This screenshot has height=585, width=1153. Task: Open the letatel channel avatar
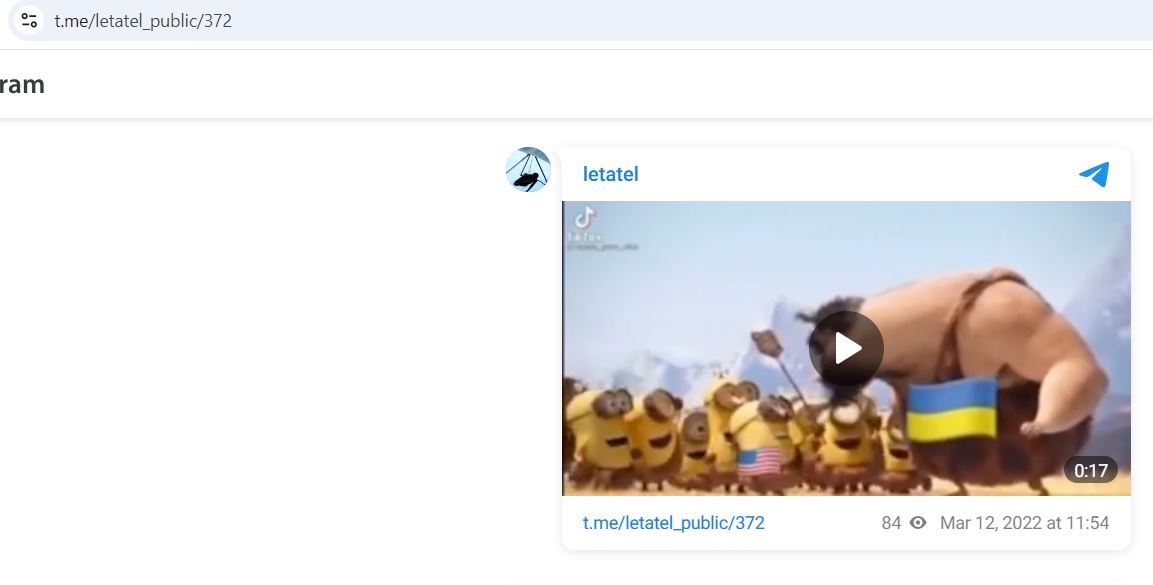pos(528,170)
